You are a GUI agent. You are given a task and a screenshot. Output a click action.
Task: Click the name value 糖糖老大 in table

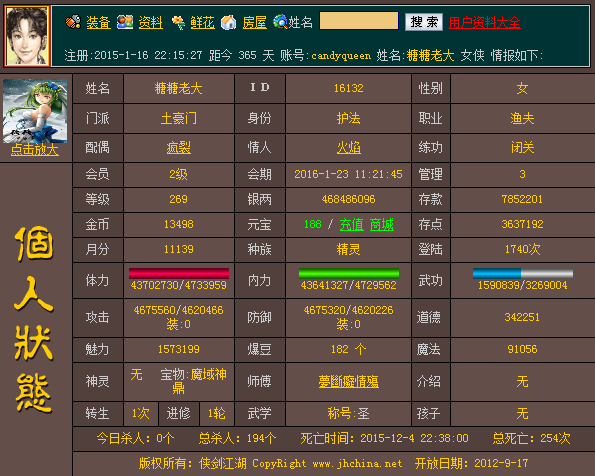[x=179, y=88]
